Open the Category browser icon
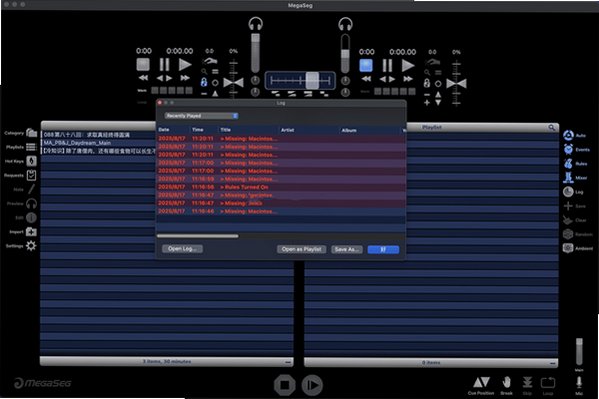Screen dimensions: 599x399 tap(31, 133)
